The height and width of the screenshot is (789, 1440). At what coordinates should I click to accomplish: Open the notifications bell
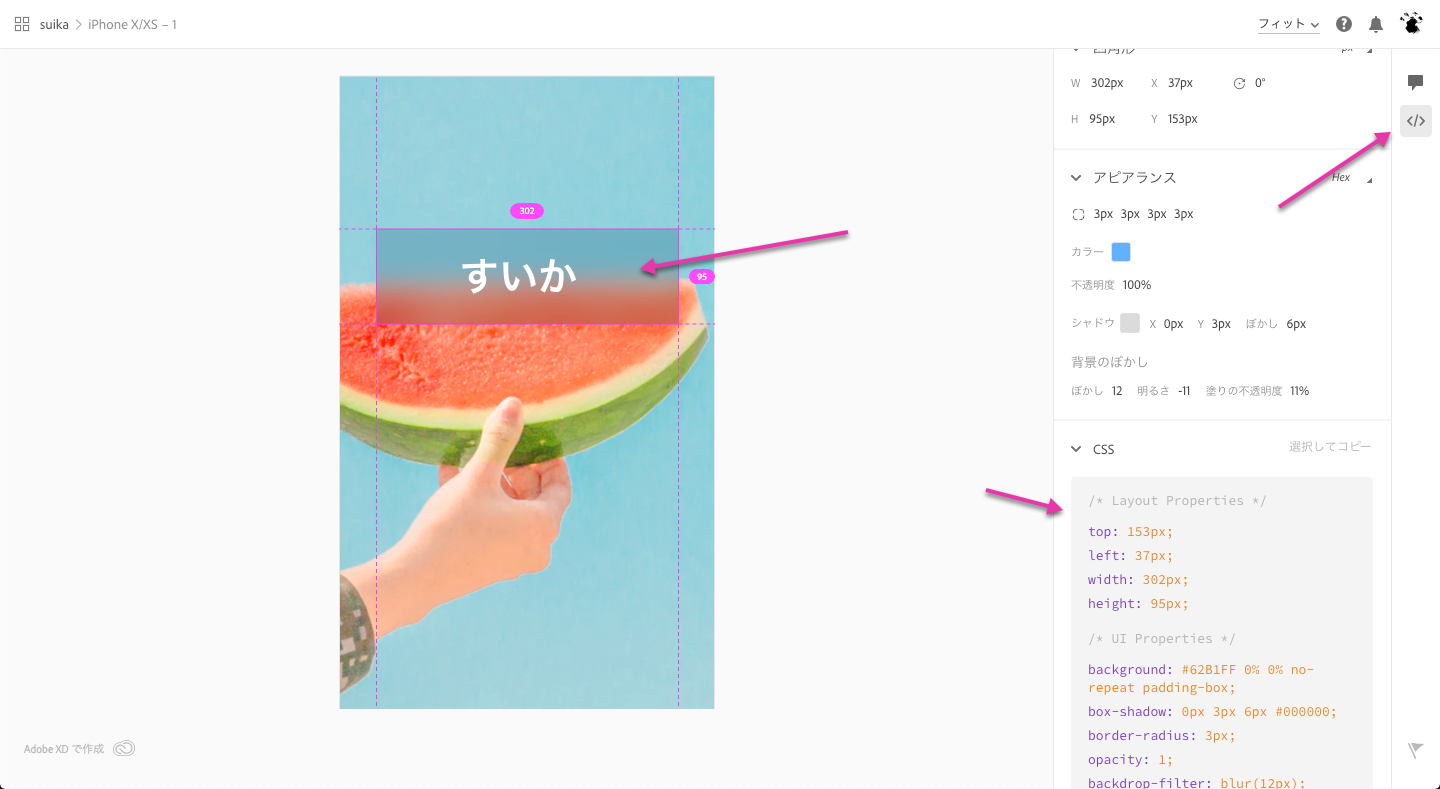coord(1376,24)
